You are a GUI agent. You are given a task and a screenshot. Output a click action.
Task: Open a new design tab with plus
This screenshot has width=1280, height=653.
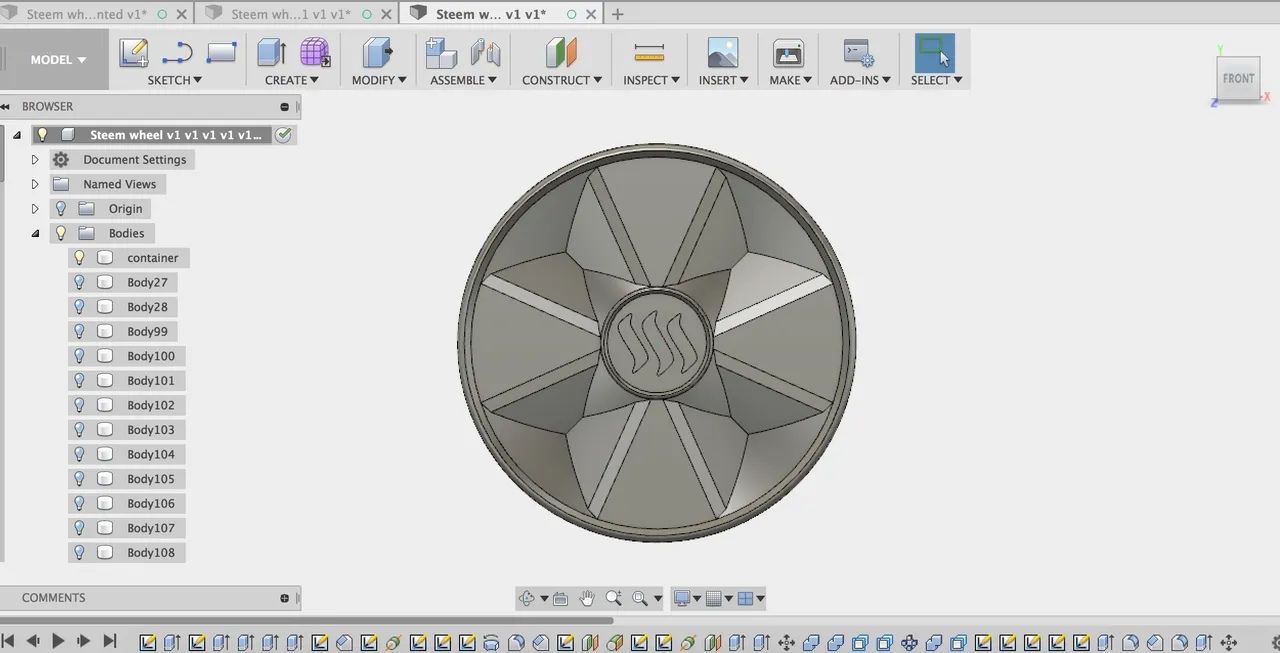[617, 14]
